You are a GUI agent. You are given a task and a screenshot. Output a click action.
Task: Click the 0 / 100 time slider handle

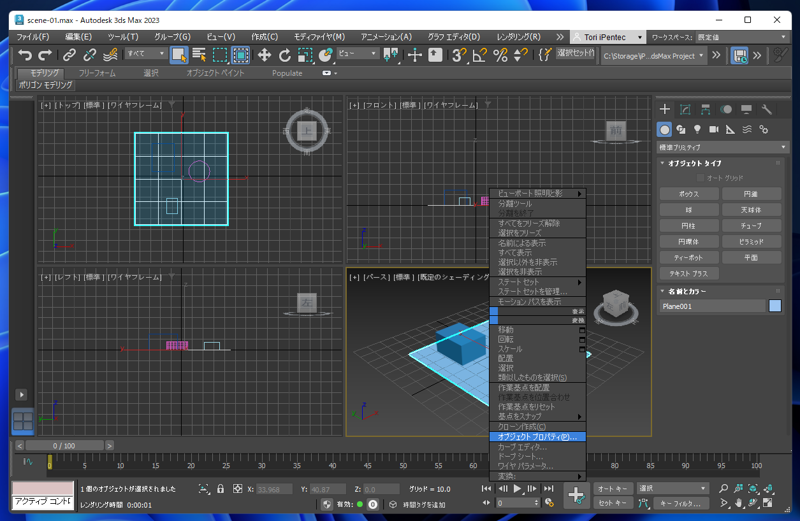[x=64, y=445]
